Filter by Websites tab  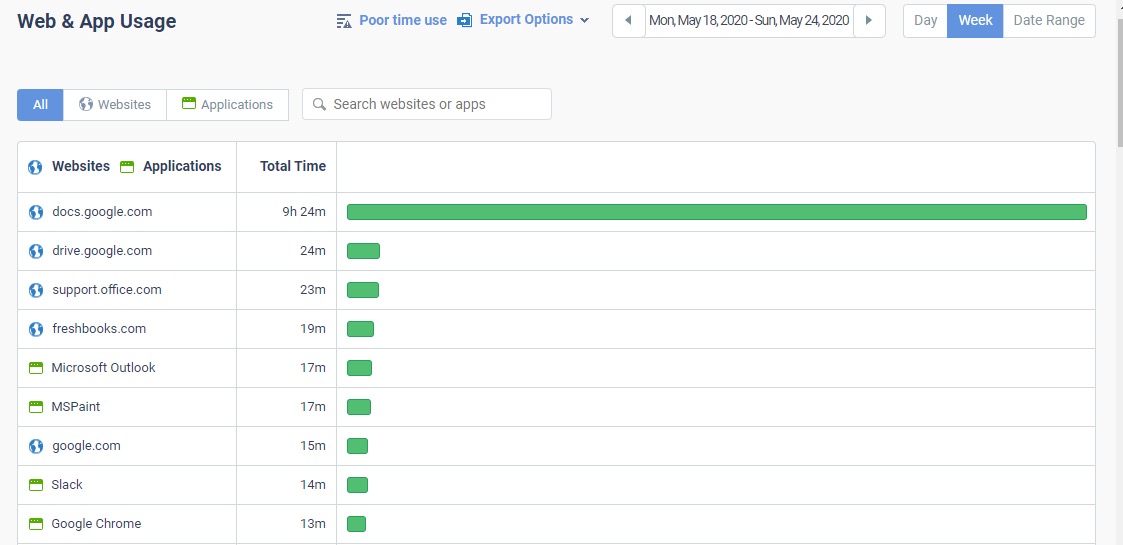click(115, 105)
